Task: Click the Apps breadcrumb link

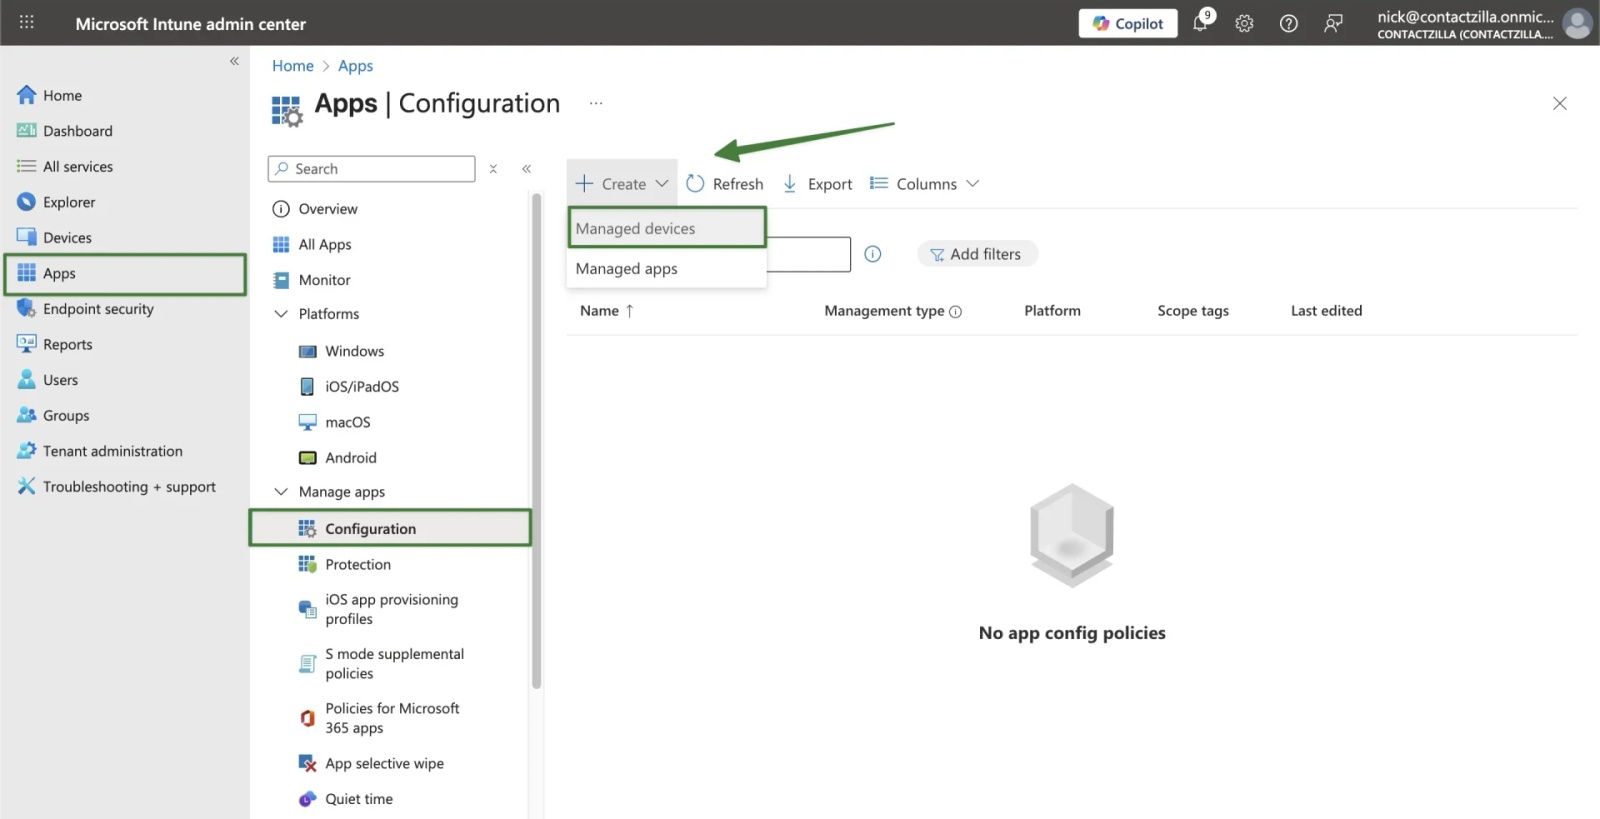Action: coord(355,66)
